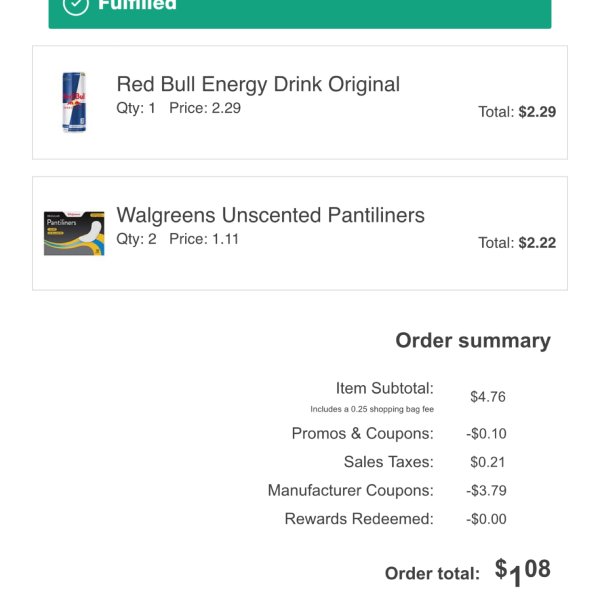Click the Order total $1.08 amount

[523, 572]
